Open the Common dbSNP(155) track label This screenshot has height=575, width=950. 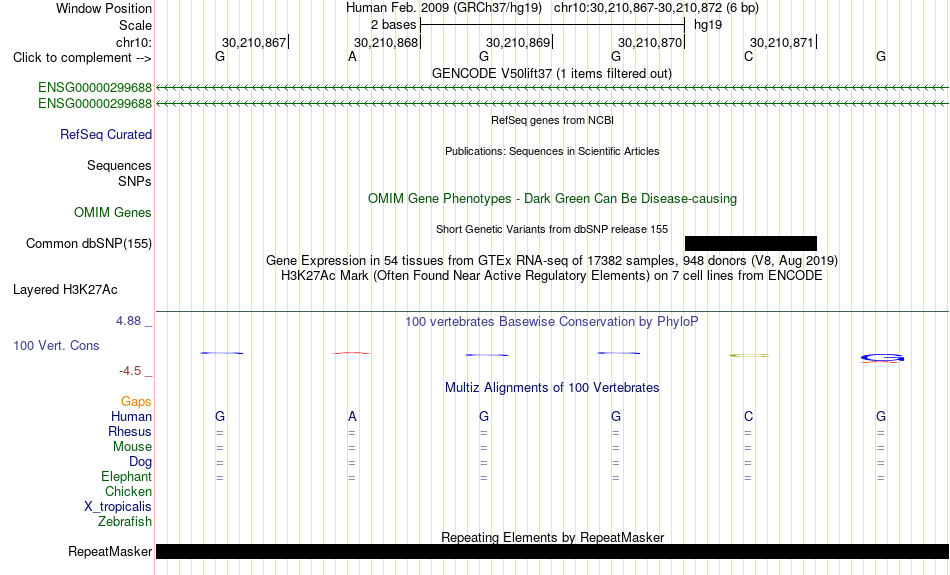88,244
